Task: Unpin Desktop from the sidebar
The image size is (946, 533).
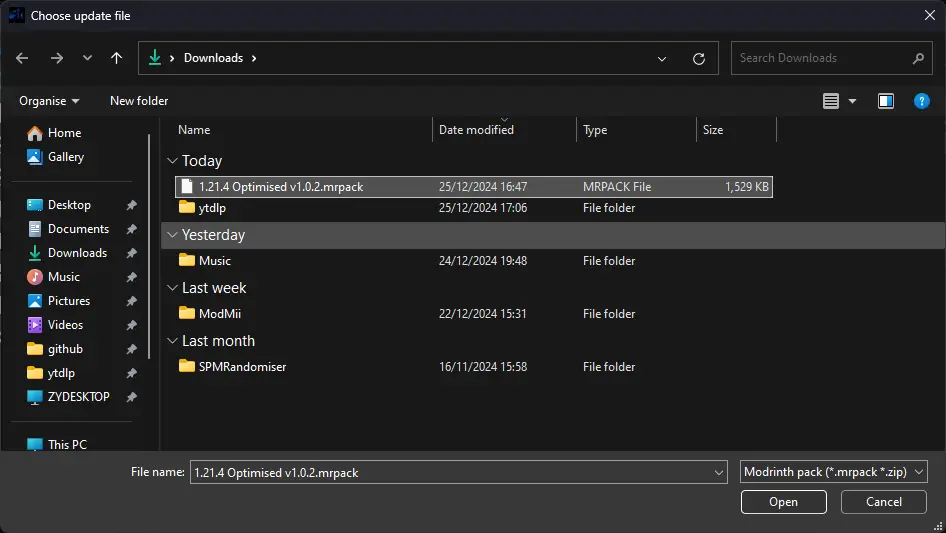Action: (131, 205)
